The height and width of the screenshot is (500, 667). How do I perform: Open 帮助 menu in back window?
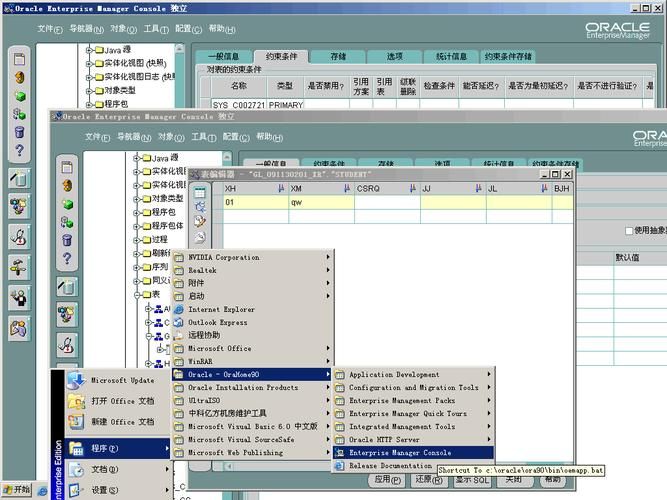pos(222,29)
